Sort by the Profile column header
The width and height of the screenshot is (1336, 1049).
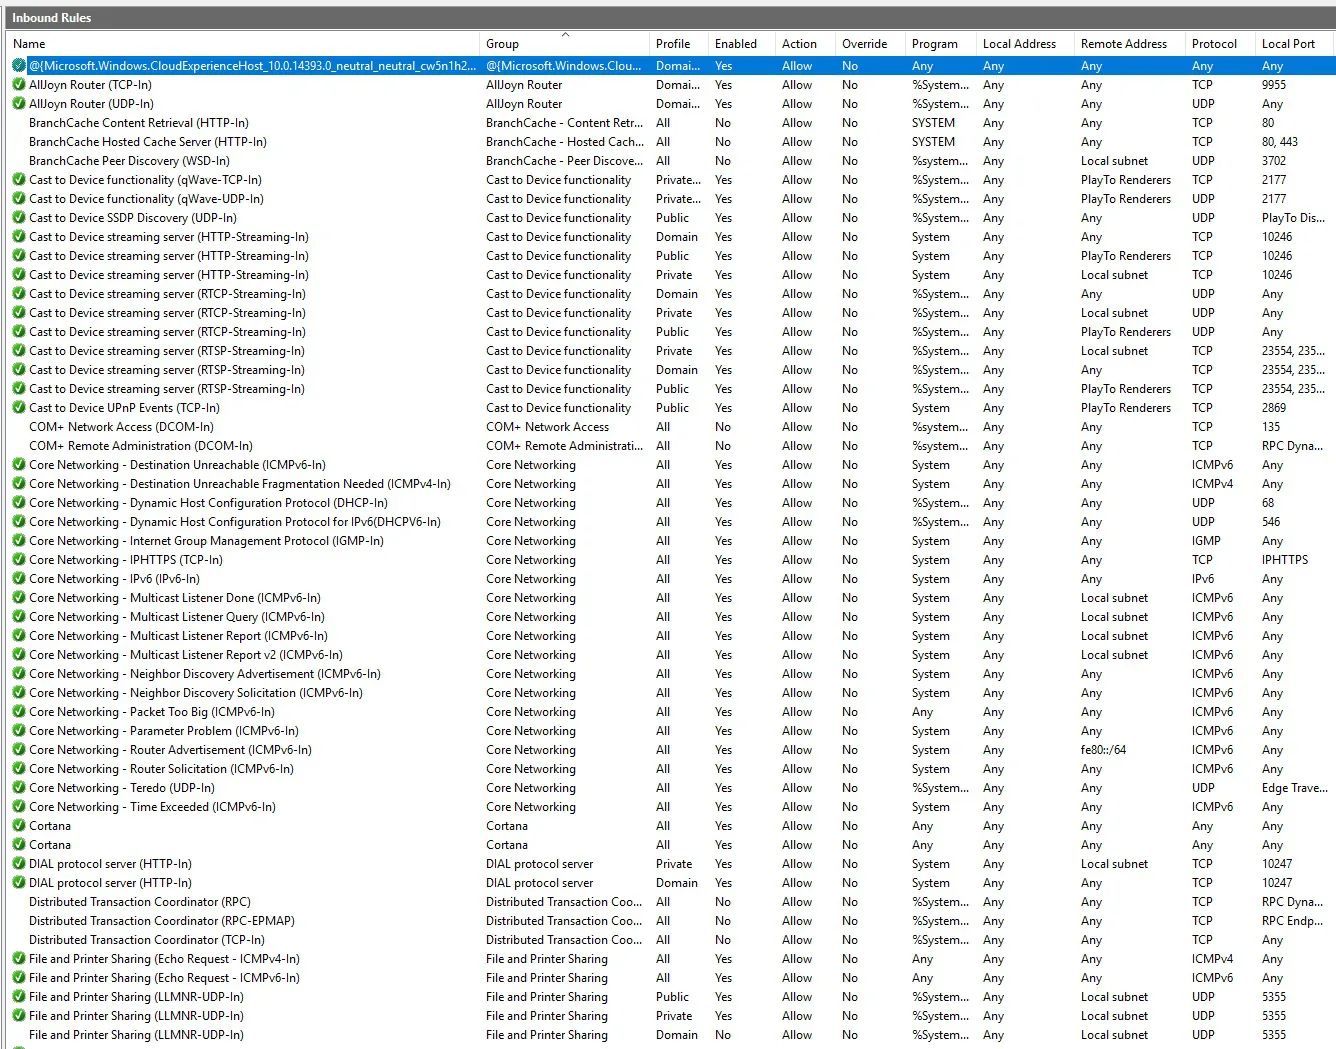(679, 44)
